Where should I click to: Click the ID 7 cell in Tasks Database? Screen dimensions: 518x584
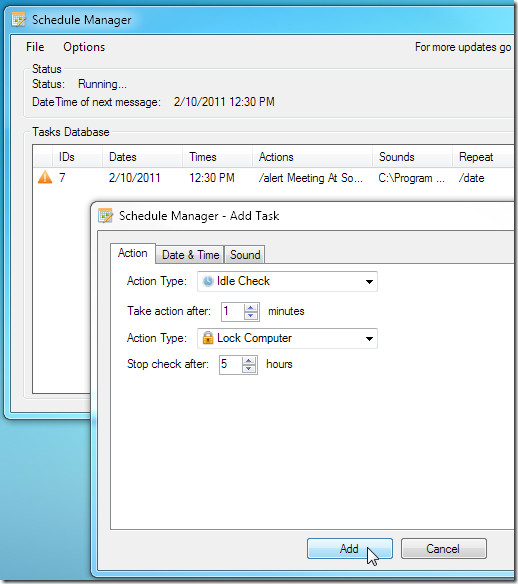point(62,178)
